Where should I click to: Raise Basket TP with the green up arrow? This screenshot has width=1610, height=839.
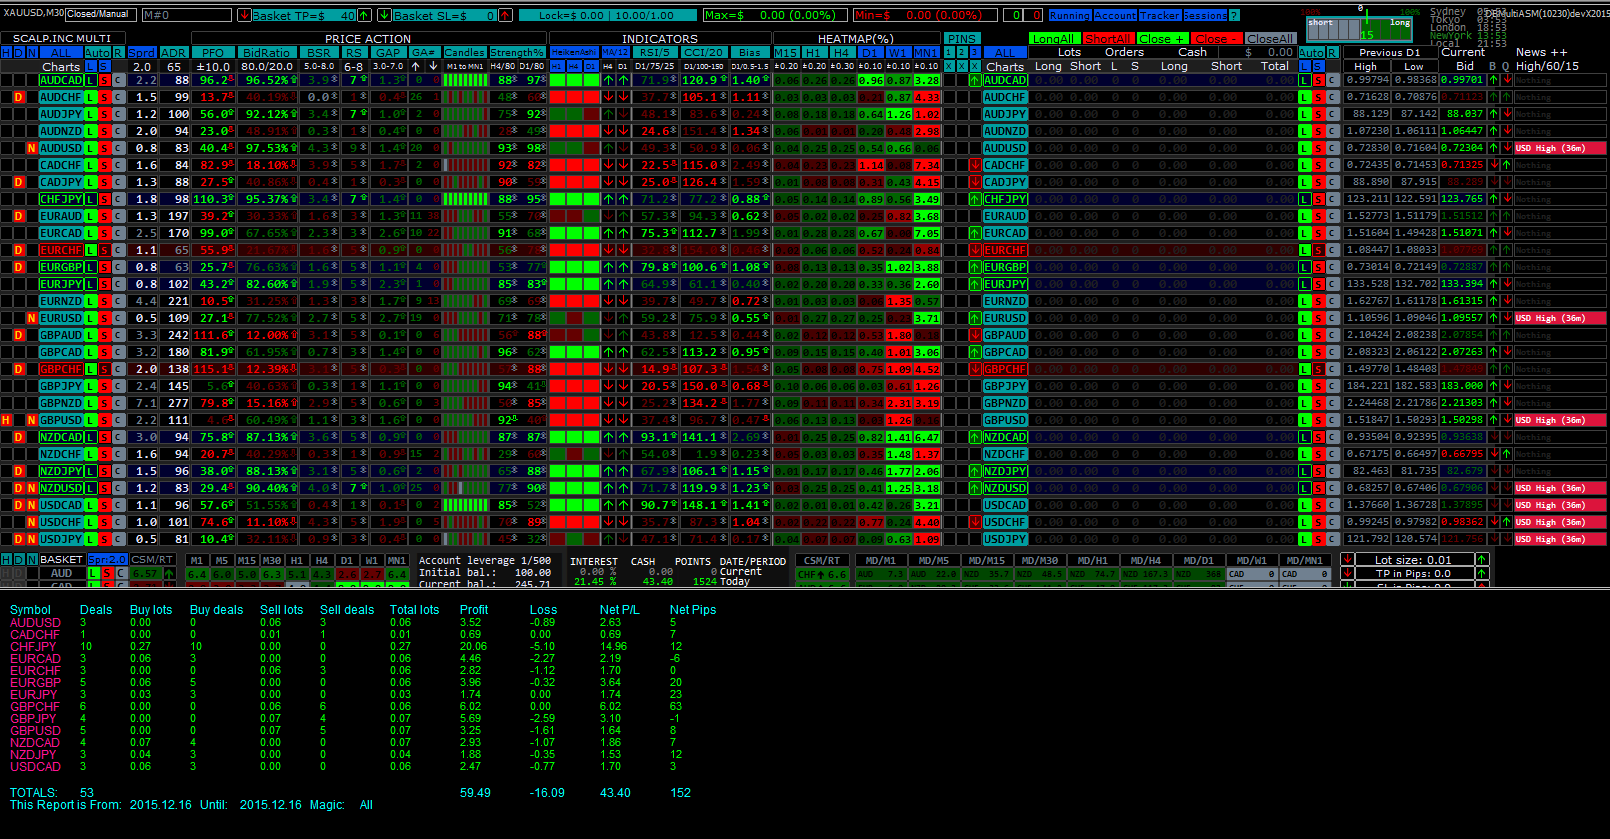tap(364, 15)
